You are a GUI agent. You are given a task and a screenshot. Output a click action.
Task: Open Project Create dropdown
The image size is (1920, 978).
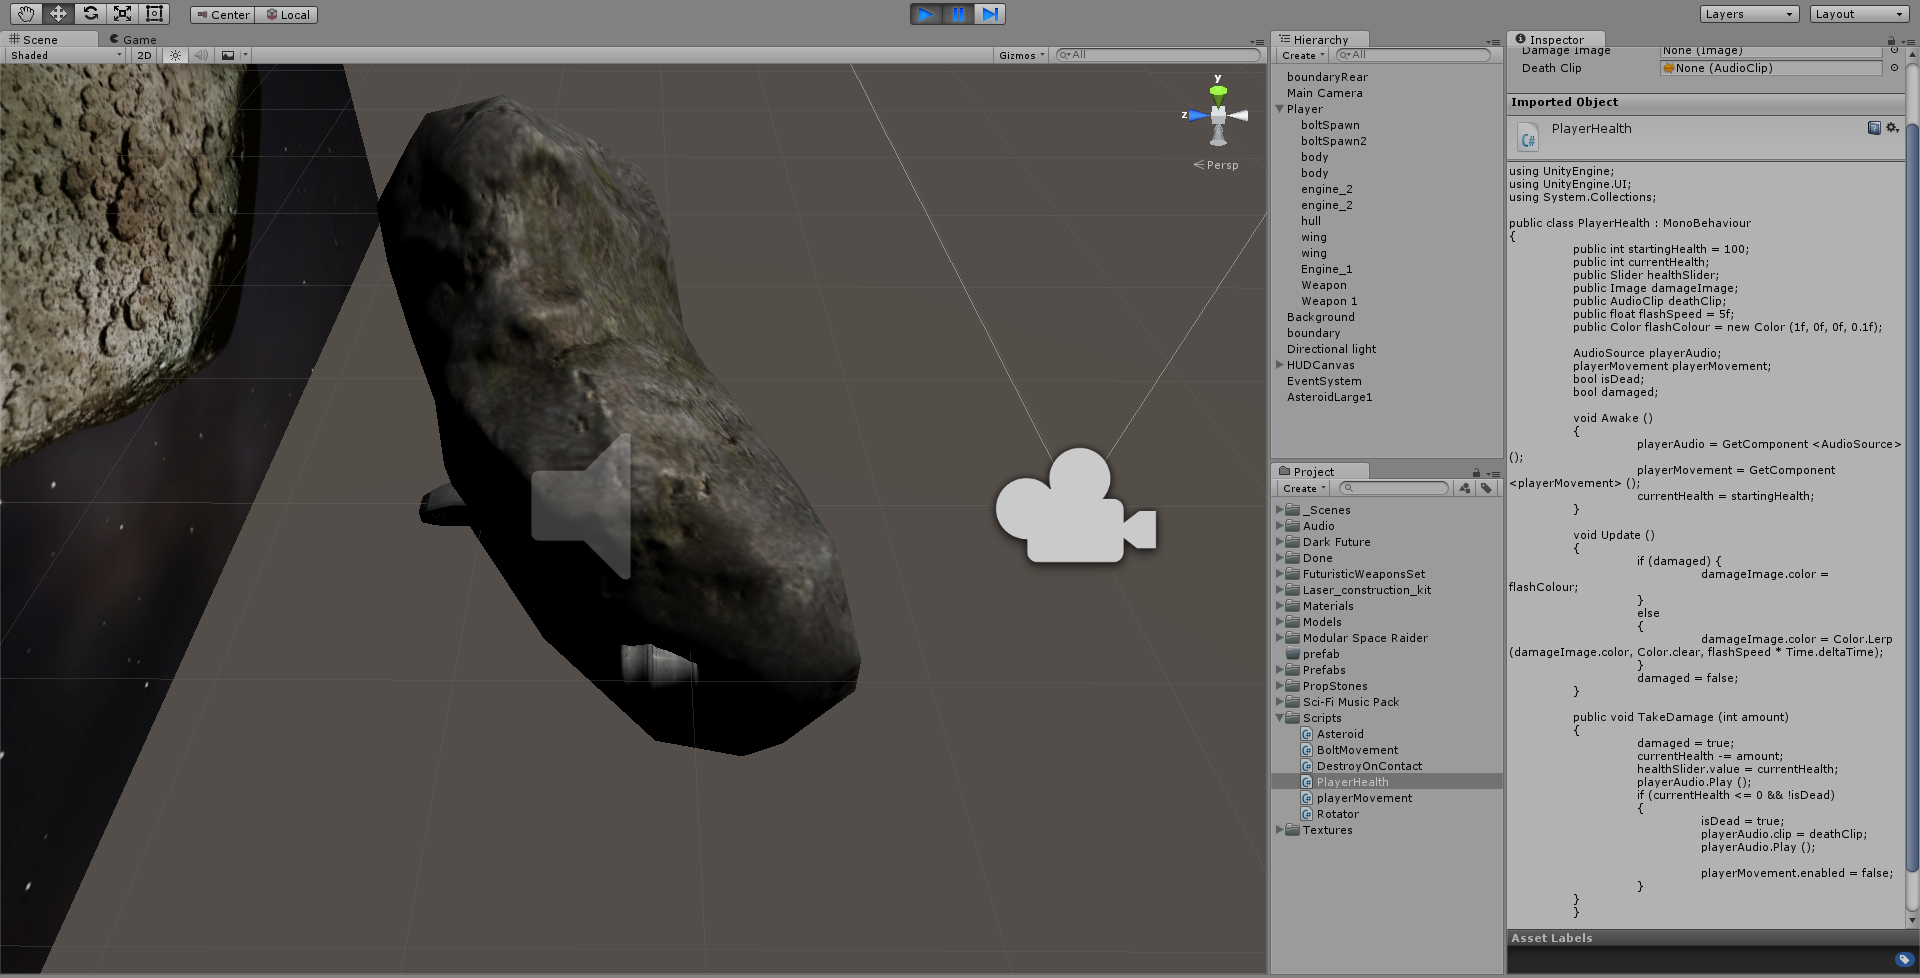[1304, 488]
